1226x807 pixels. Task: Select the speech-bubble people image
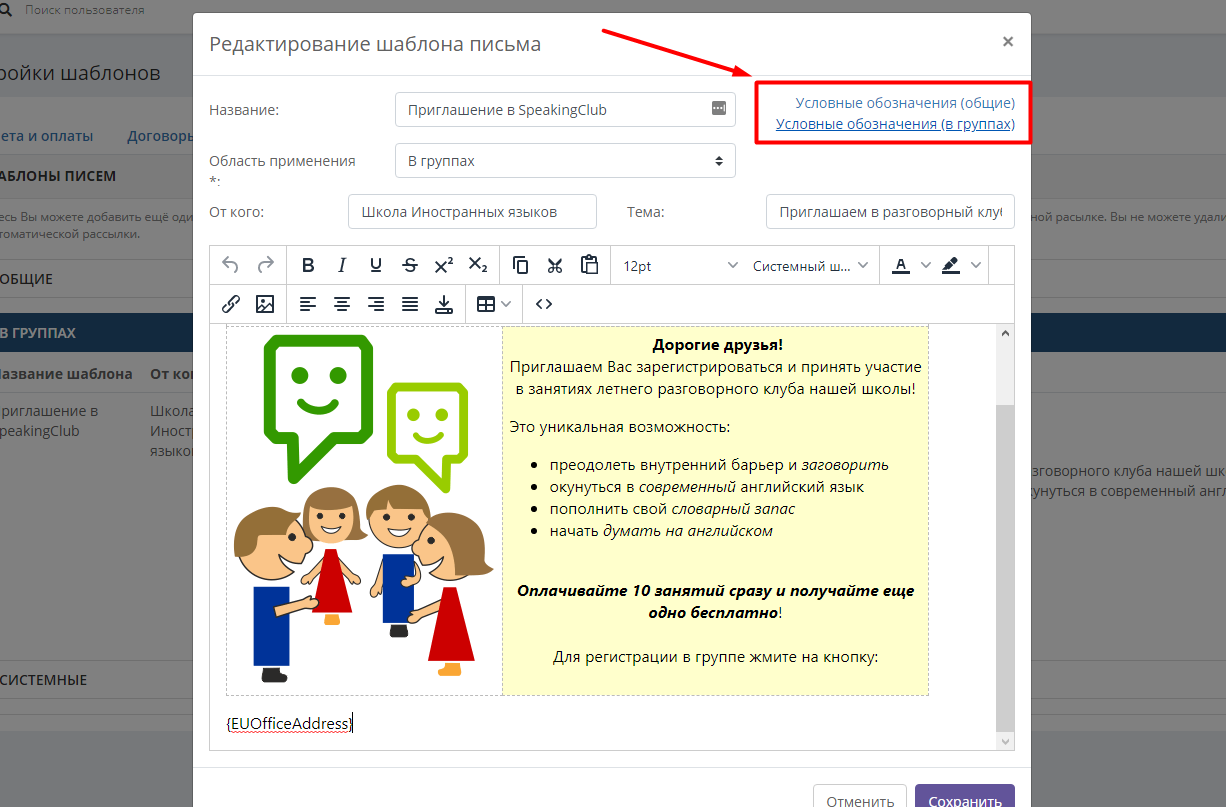pos(364,509)
